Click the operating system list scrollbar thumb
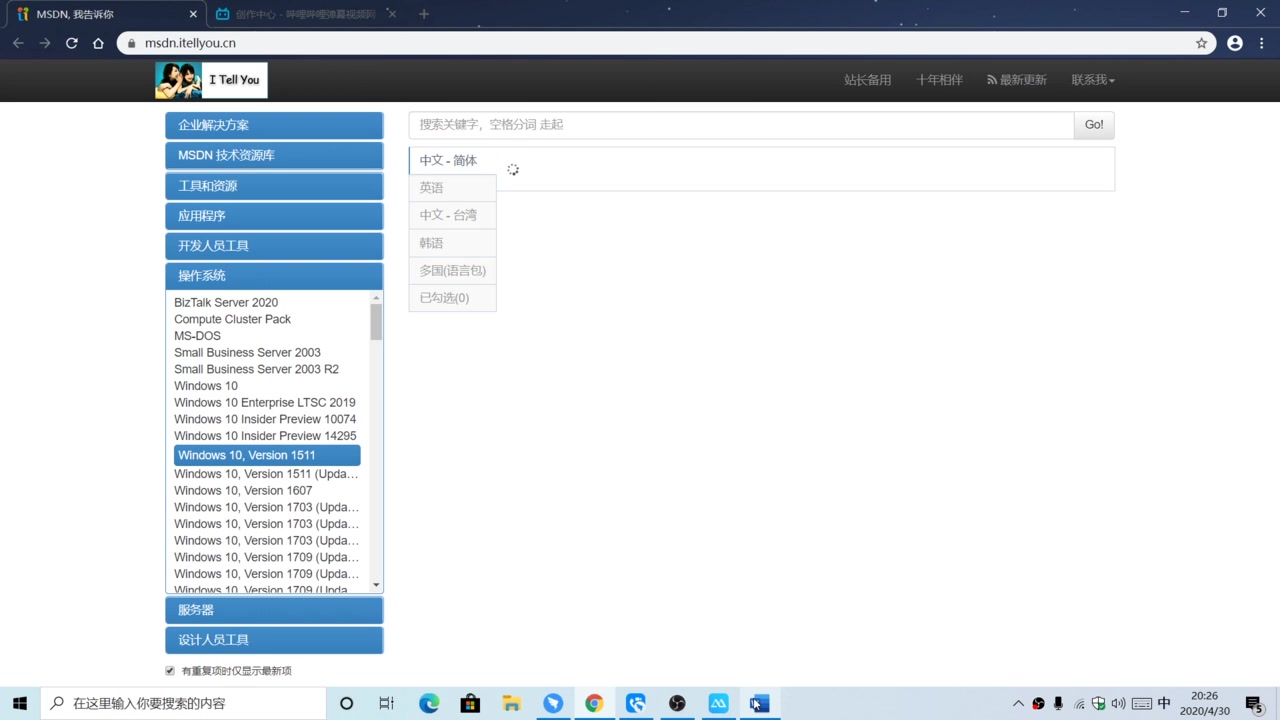Screen dimensions: 1280x720 coord(376,322)
